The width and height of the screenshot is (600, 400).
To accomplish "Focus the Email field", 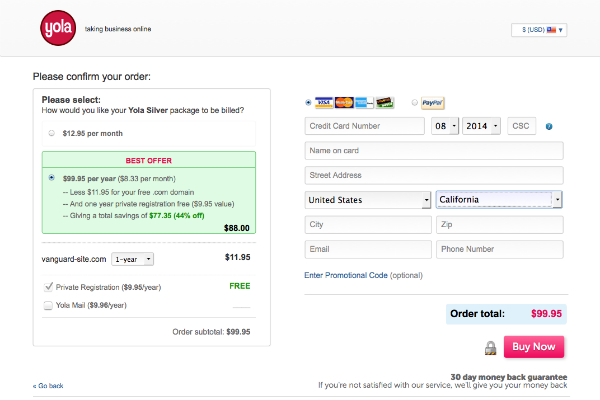I will 368,249.
